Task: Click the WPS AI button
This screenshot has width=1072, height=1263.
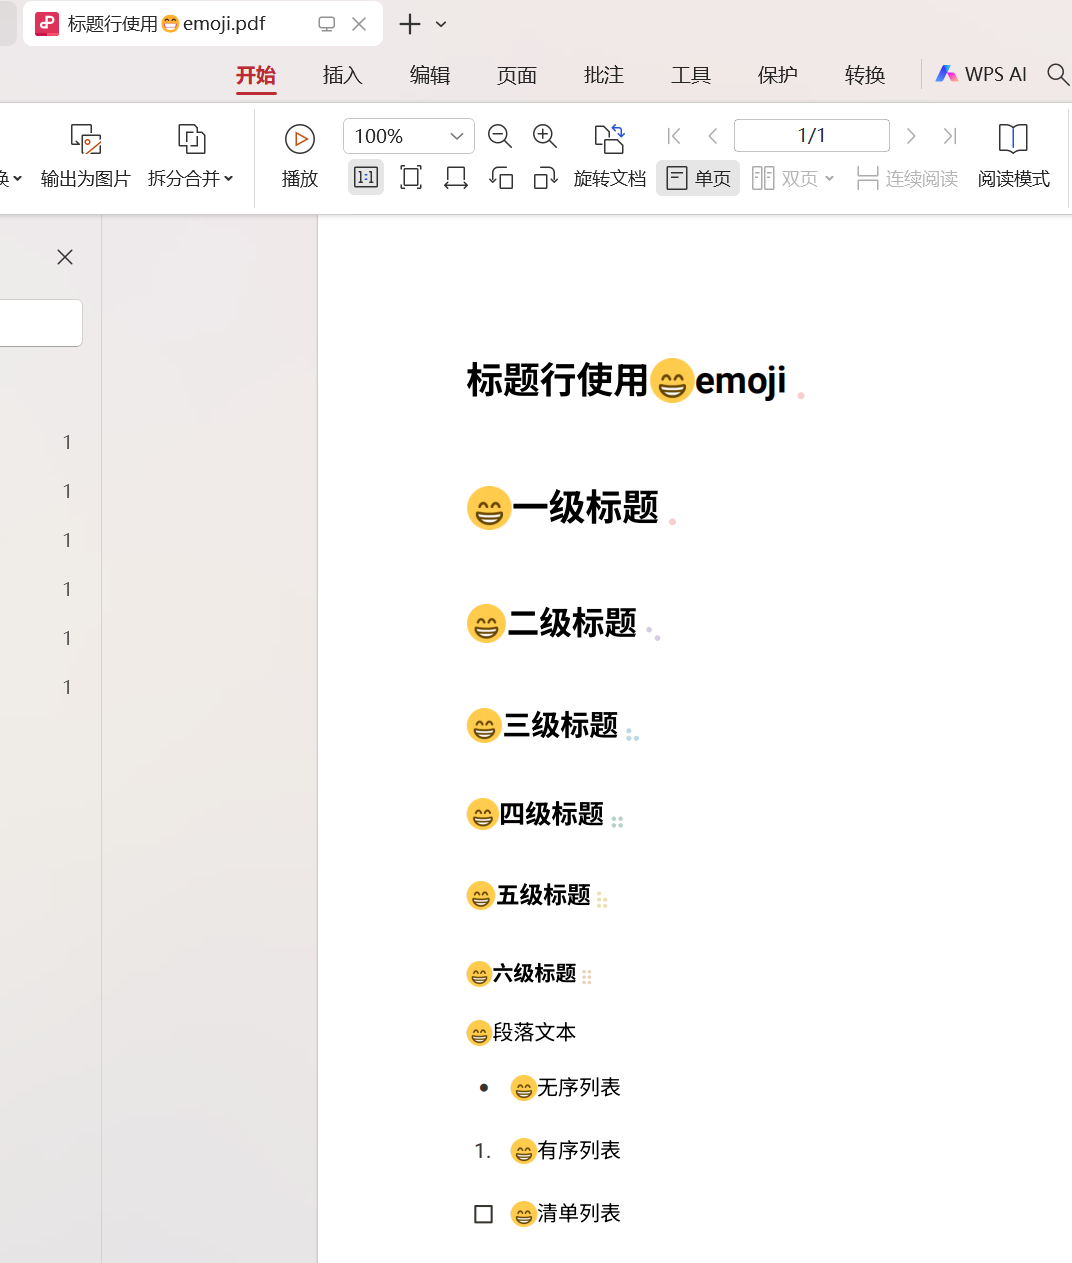Action: tap(981, 75)
